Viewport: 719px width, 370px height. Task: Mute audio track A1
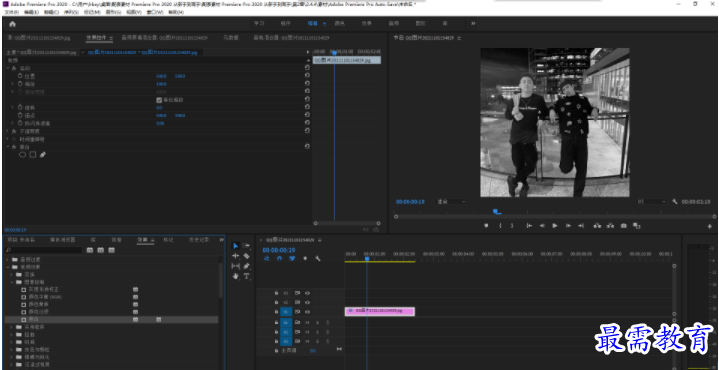[308, 322]
